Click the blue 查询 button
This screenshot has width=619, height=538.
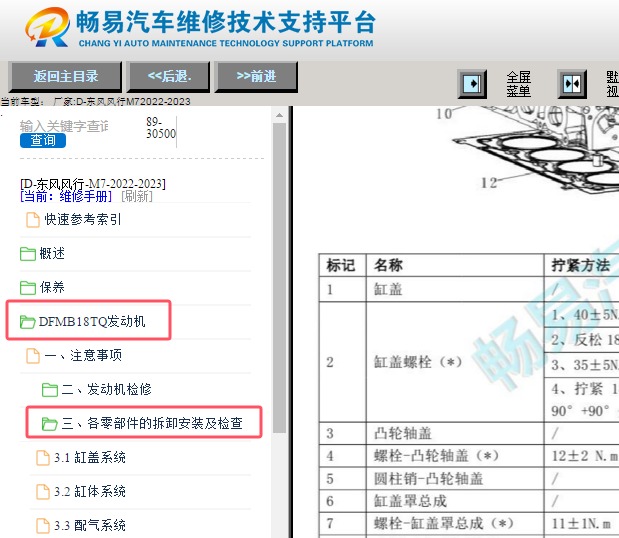[x=43, y=140]
